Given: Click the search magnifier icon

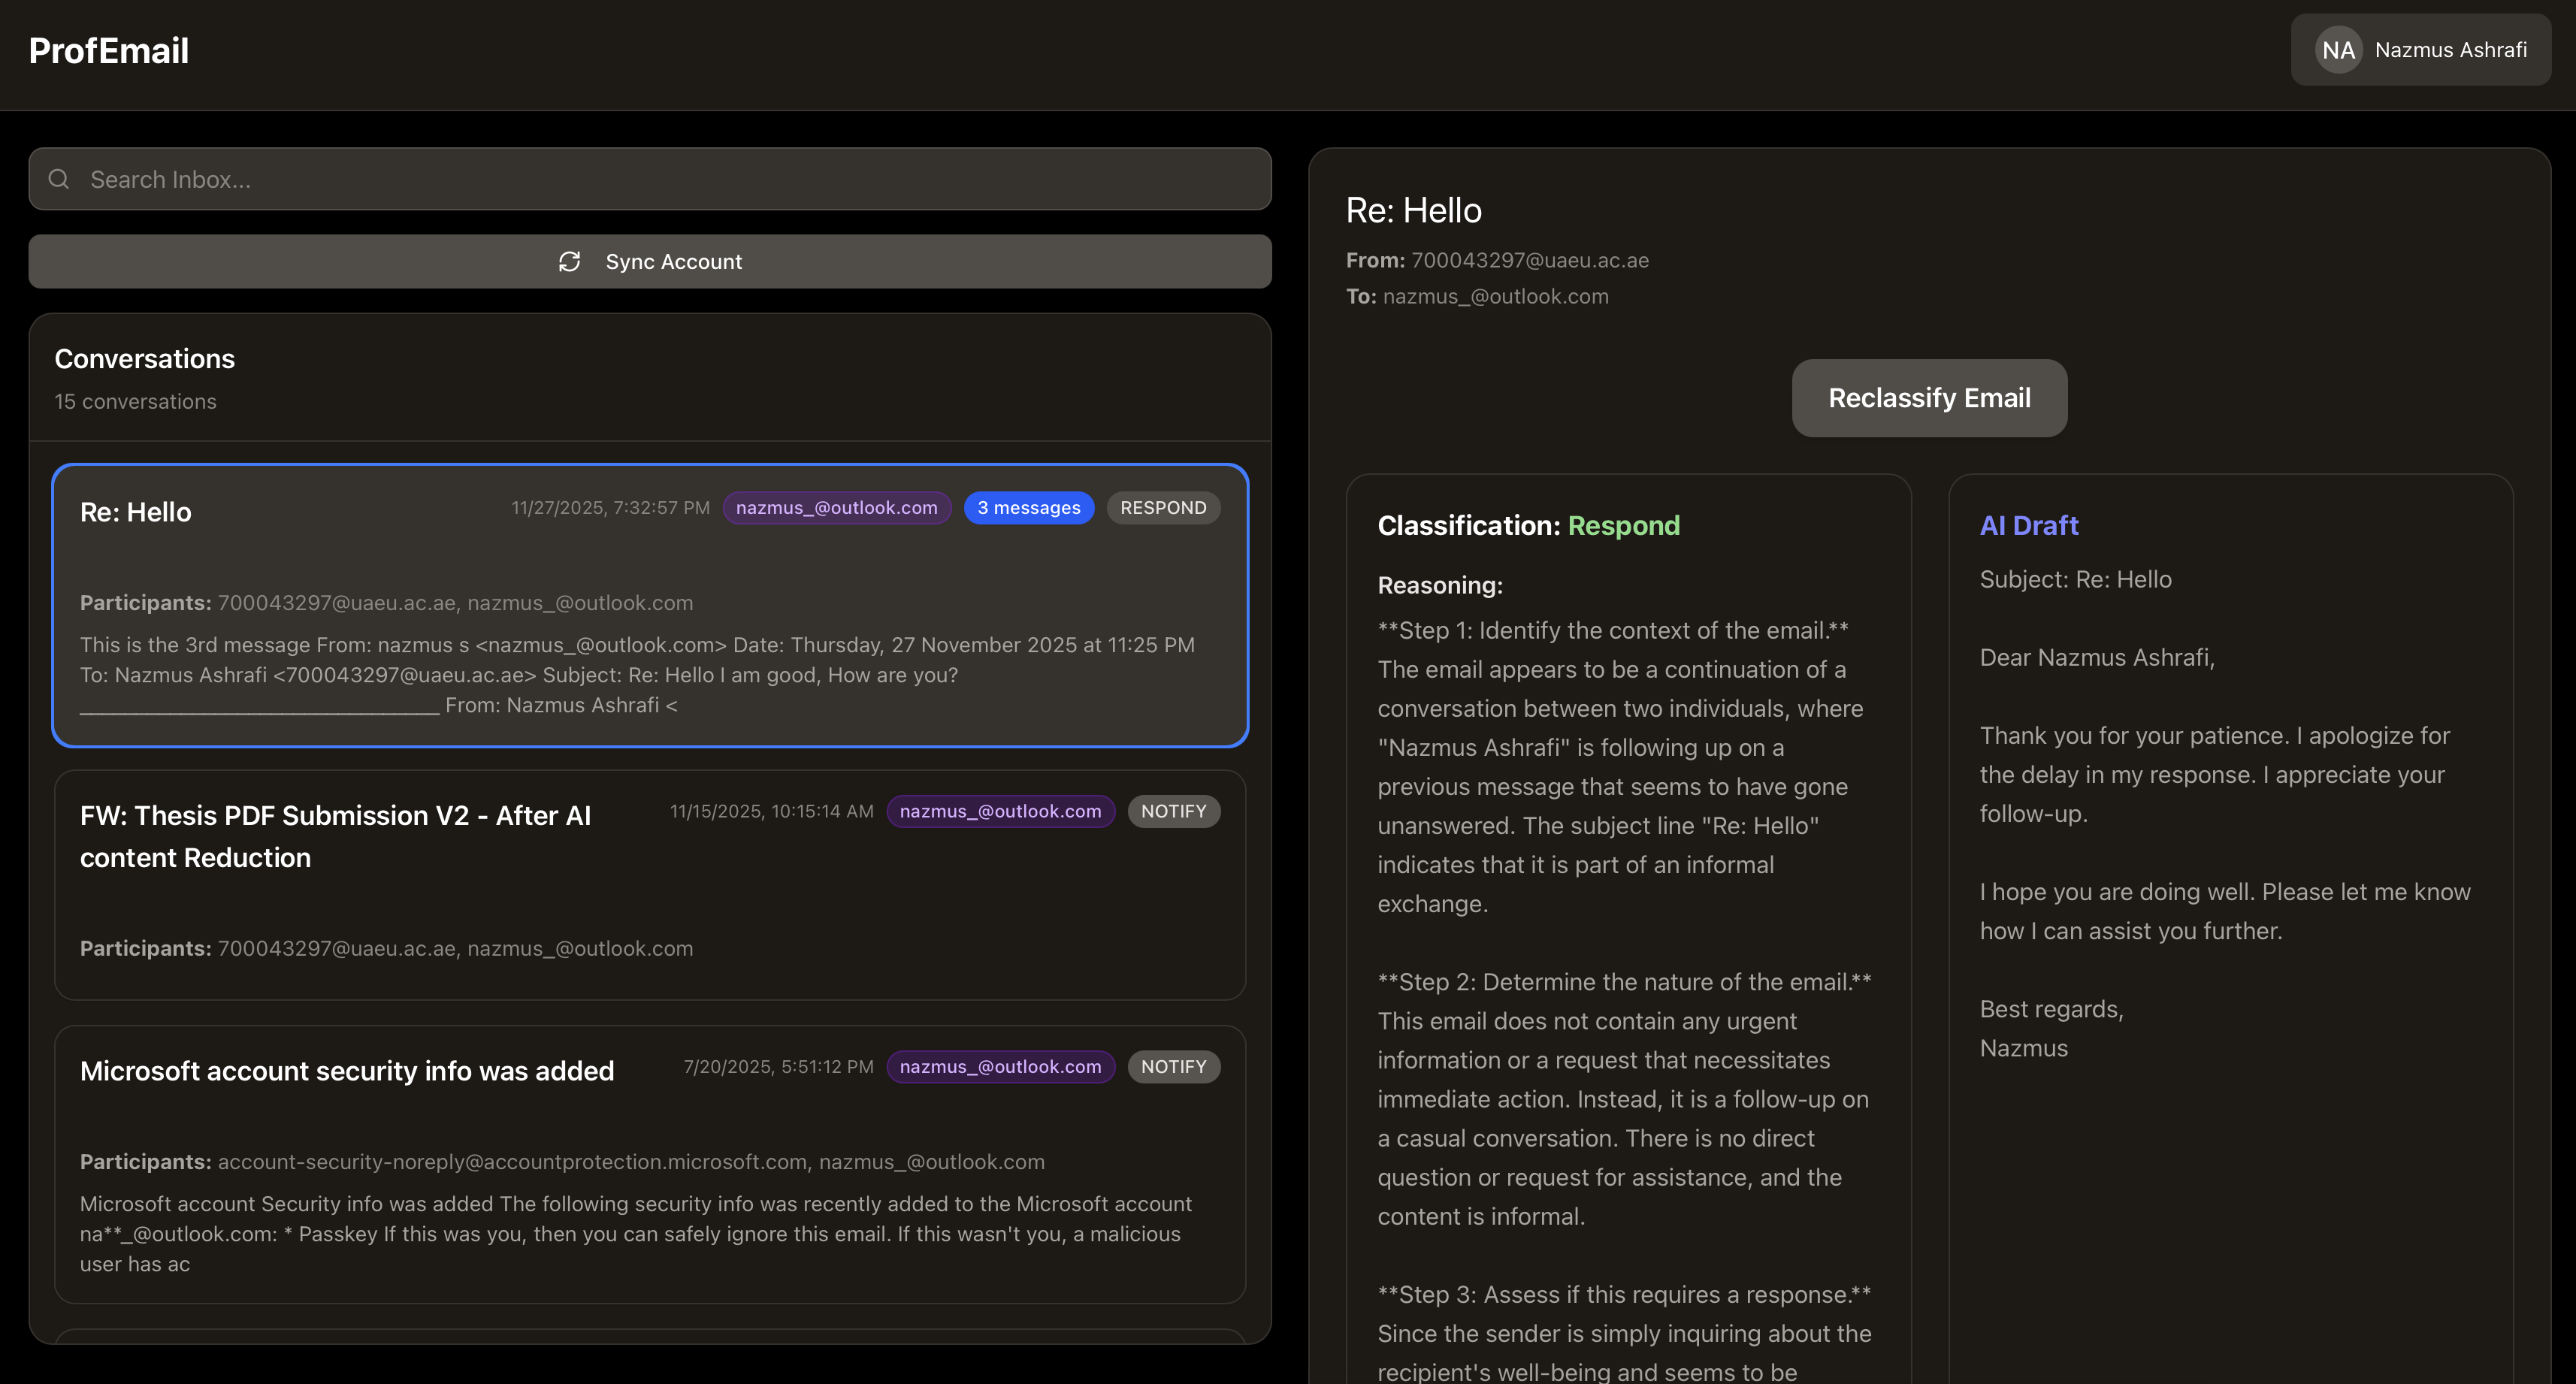Looking at the screenshot, I should point(59,179).
